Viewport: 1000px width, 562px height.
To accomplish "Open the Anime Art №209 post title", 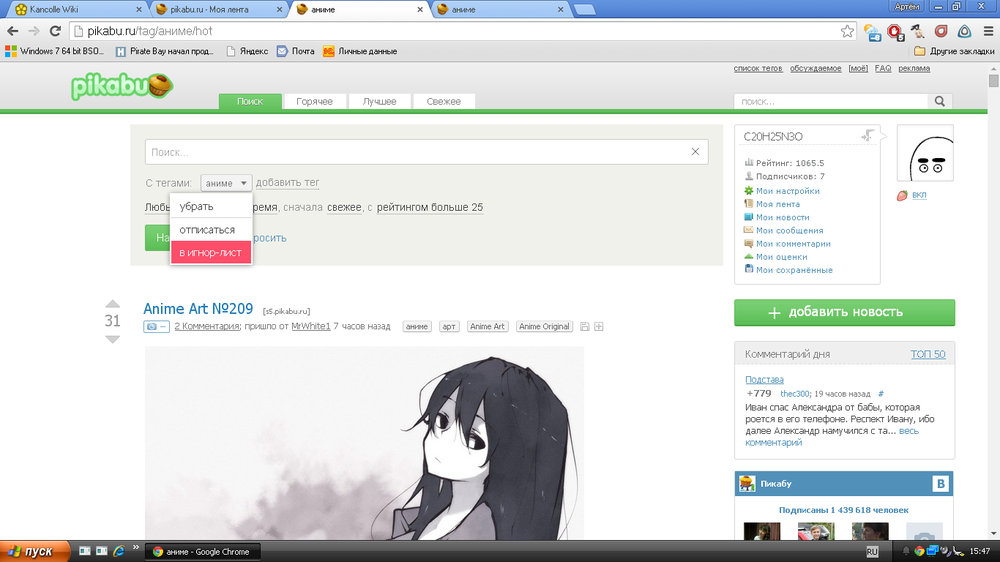I will pos(198,309).
